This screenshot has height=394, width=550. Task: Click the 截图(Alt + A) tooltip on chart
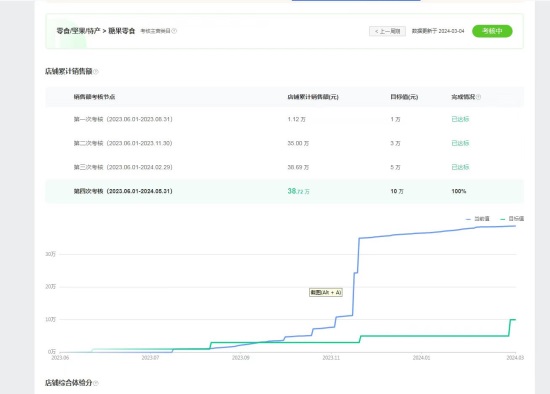[x=326, y=292]
